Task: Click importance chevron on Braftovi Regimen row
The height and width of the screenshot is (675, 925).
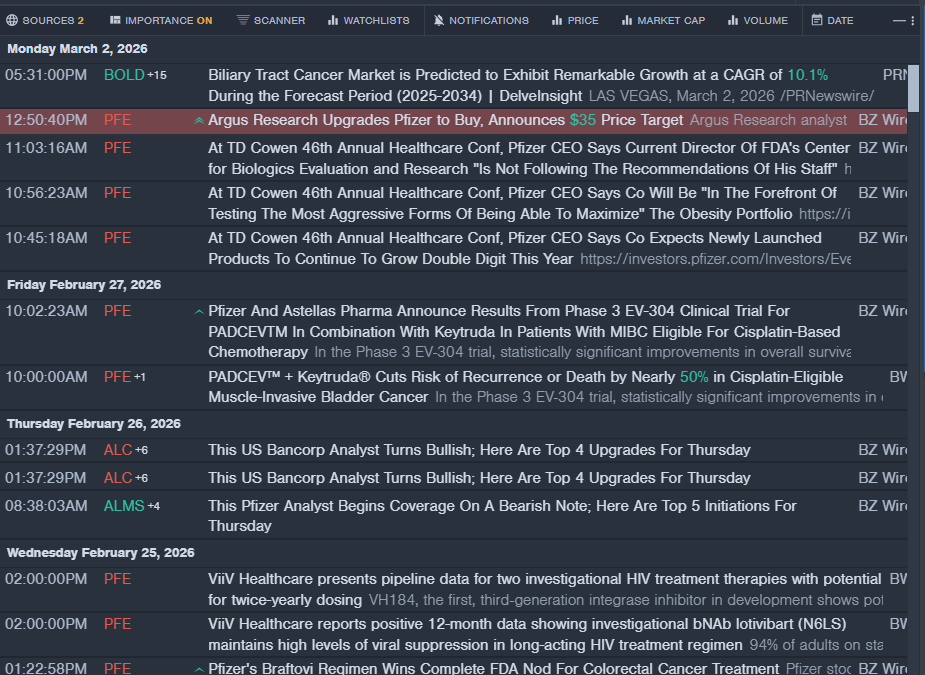Action: click(x=199, y=669)
